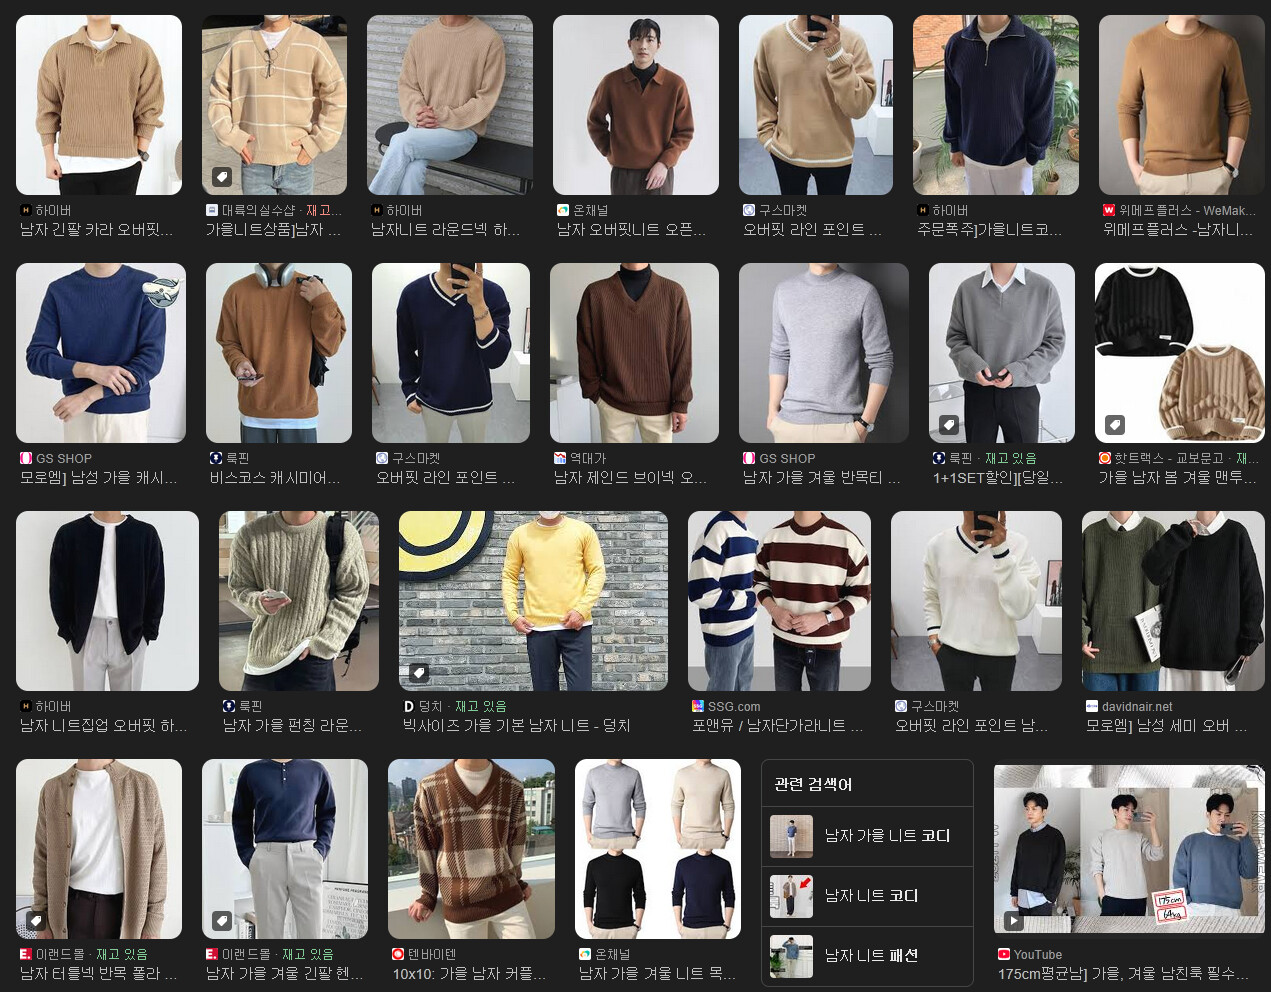Click the 온채널 favicon above 남자 가을 겨울 니트 목
Viewport: 1271px width, 992px height.
[x=585, y=954]
